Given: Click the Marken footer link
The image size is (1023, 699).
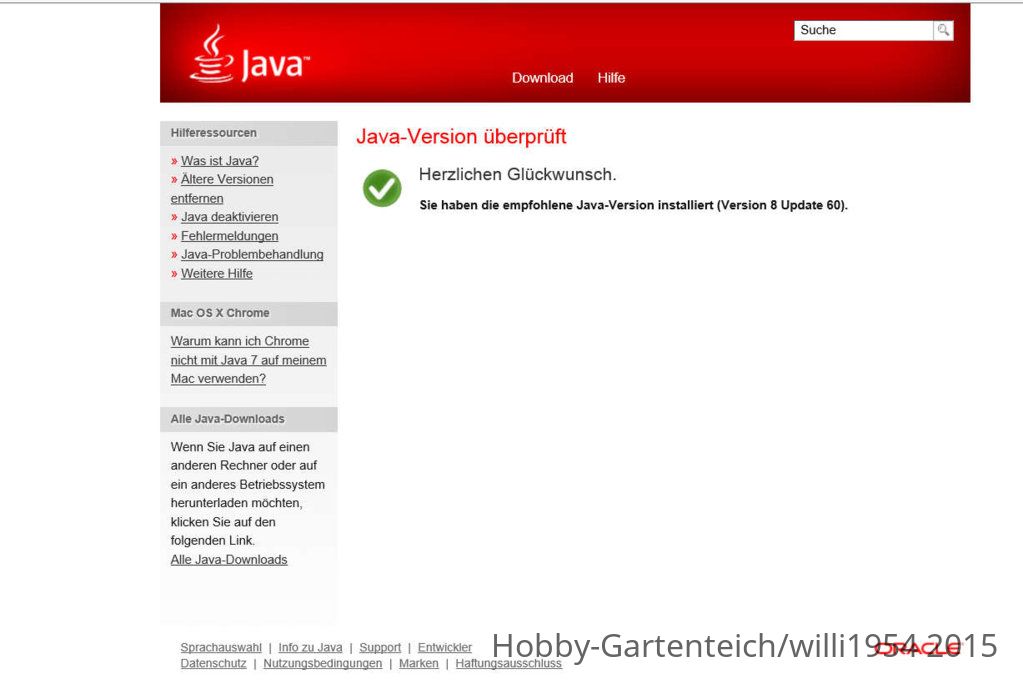Looking at the screenshot, I should click(x=419, y=663).
